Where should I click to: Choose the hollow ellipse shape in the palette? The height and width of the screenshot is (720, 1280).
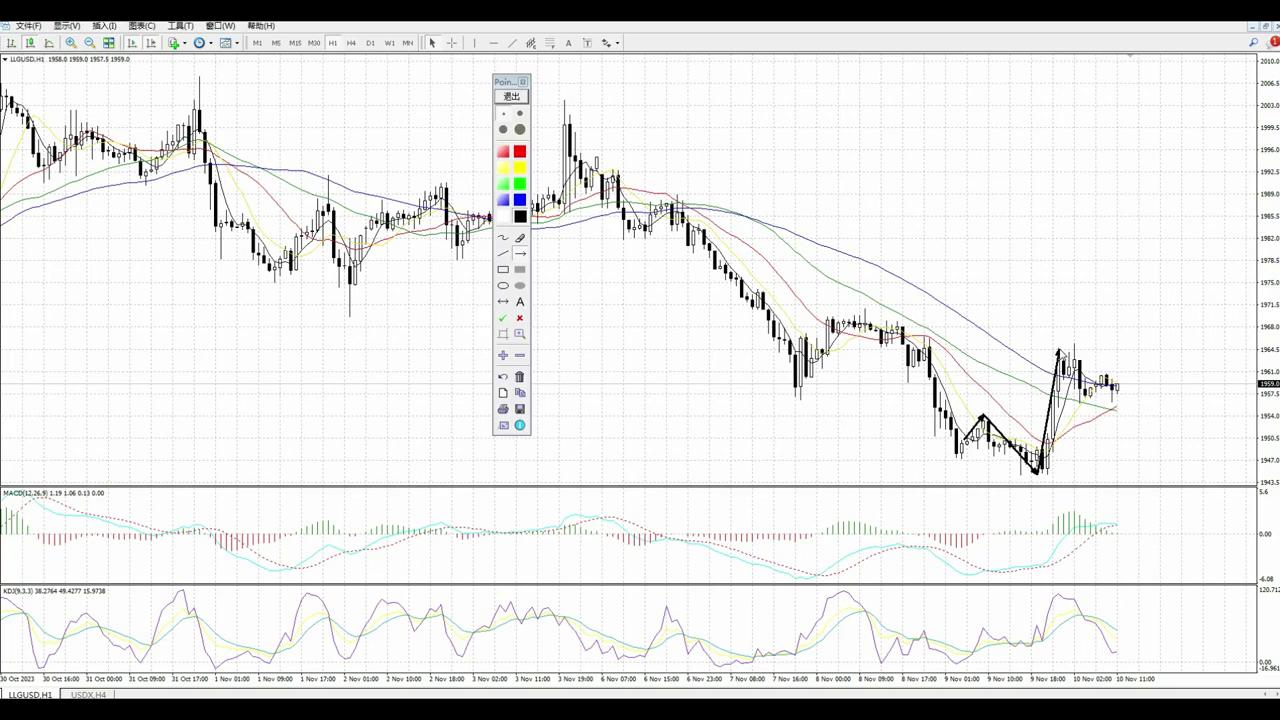point(503,286)
